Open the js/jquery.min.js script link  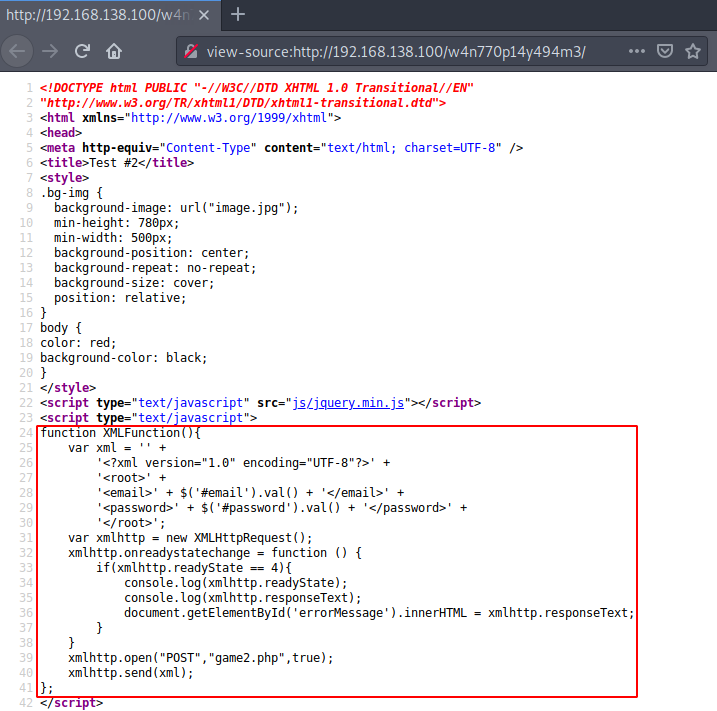pyautogui.click(x=348, y=403)
